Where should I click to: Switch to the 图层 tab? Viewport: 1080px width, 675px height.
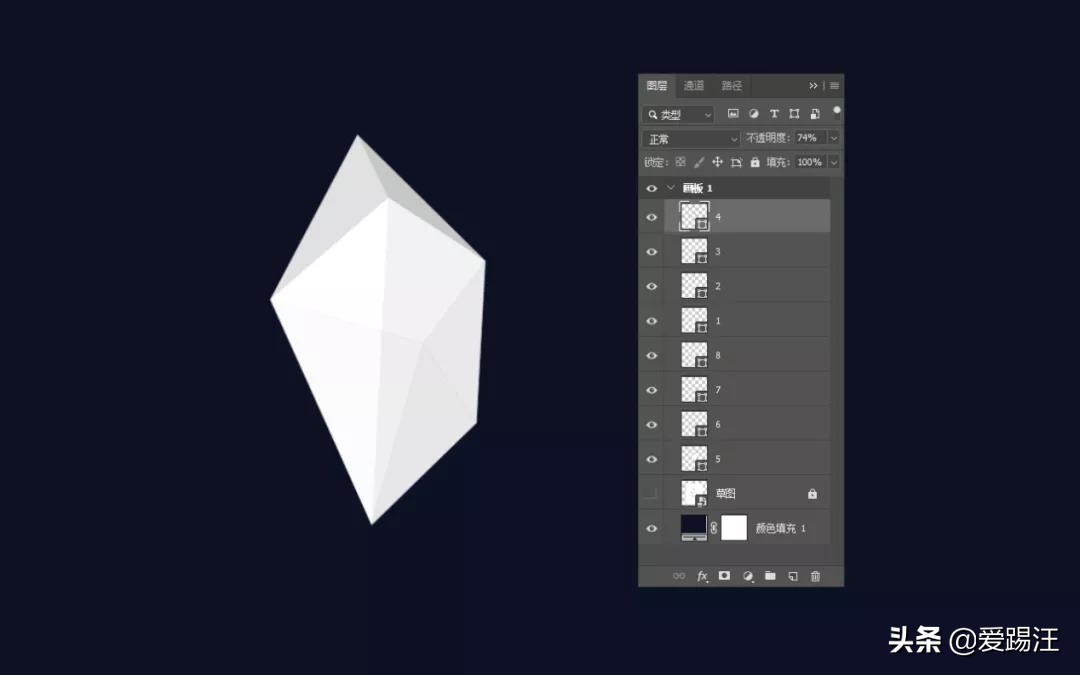pos(656,85)
